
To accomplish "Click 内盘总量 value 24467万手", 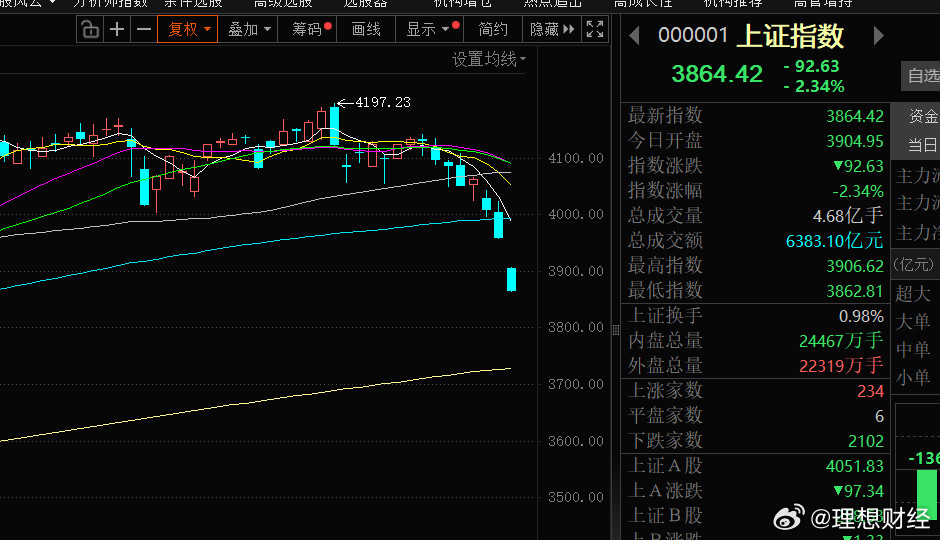I will tap(841, 341).
